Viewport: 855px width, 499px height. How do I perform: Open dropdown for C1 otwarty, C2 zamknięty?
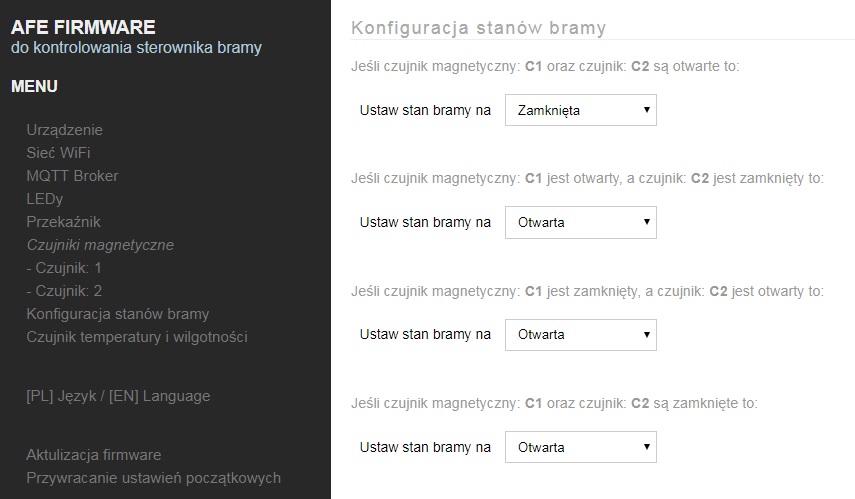[x=581, y=222]
